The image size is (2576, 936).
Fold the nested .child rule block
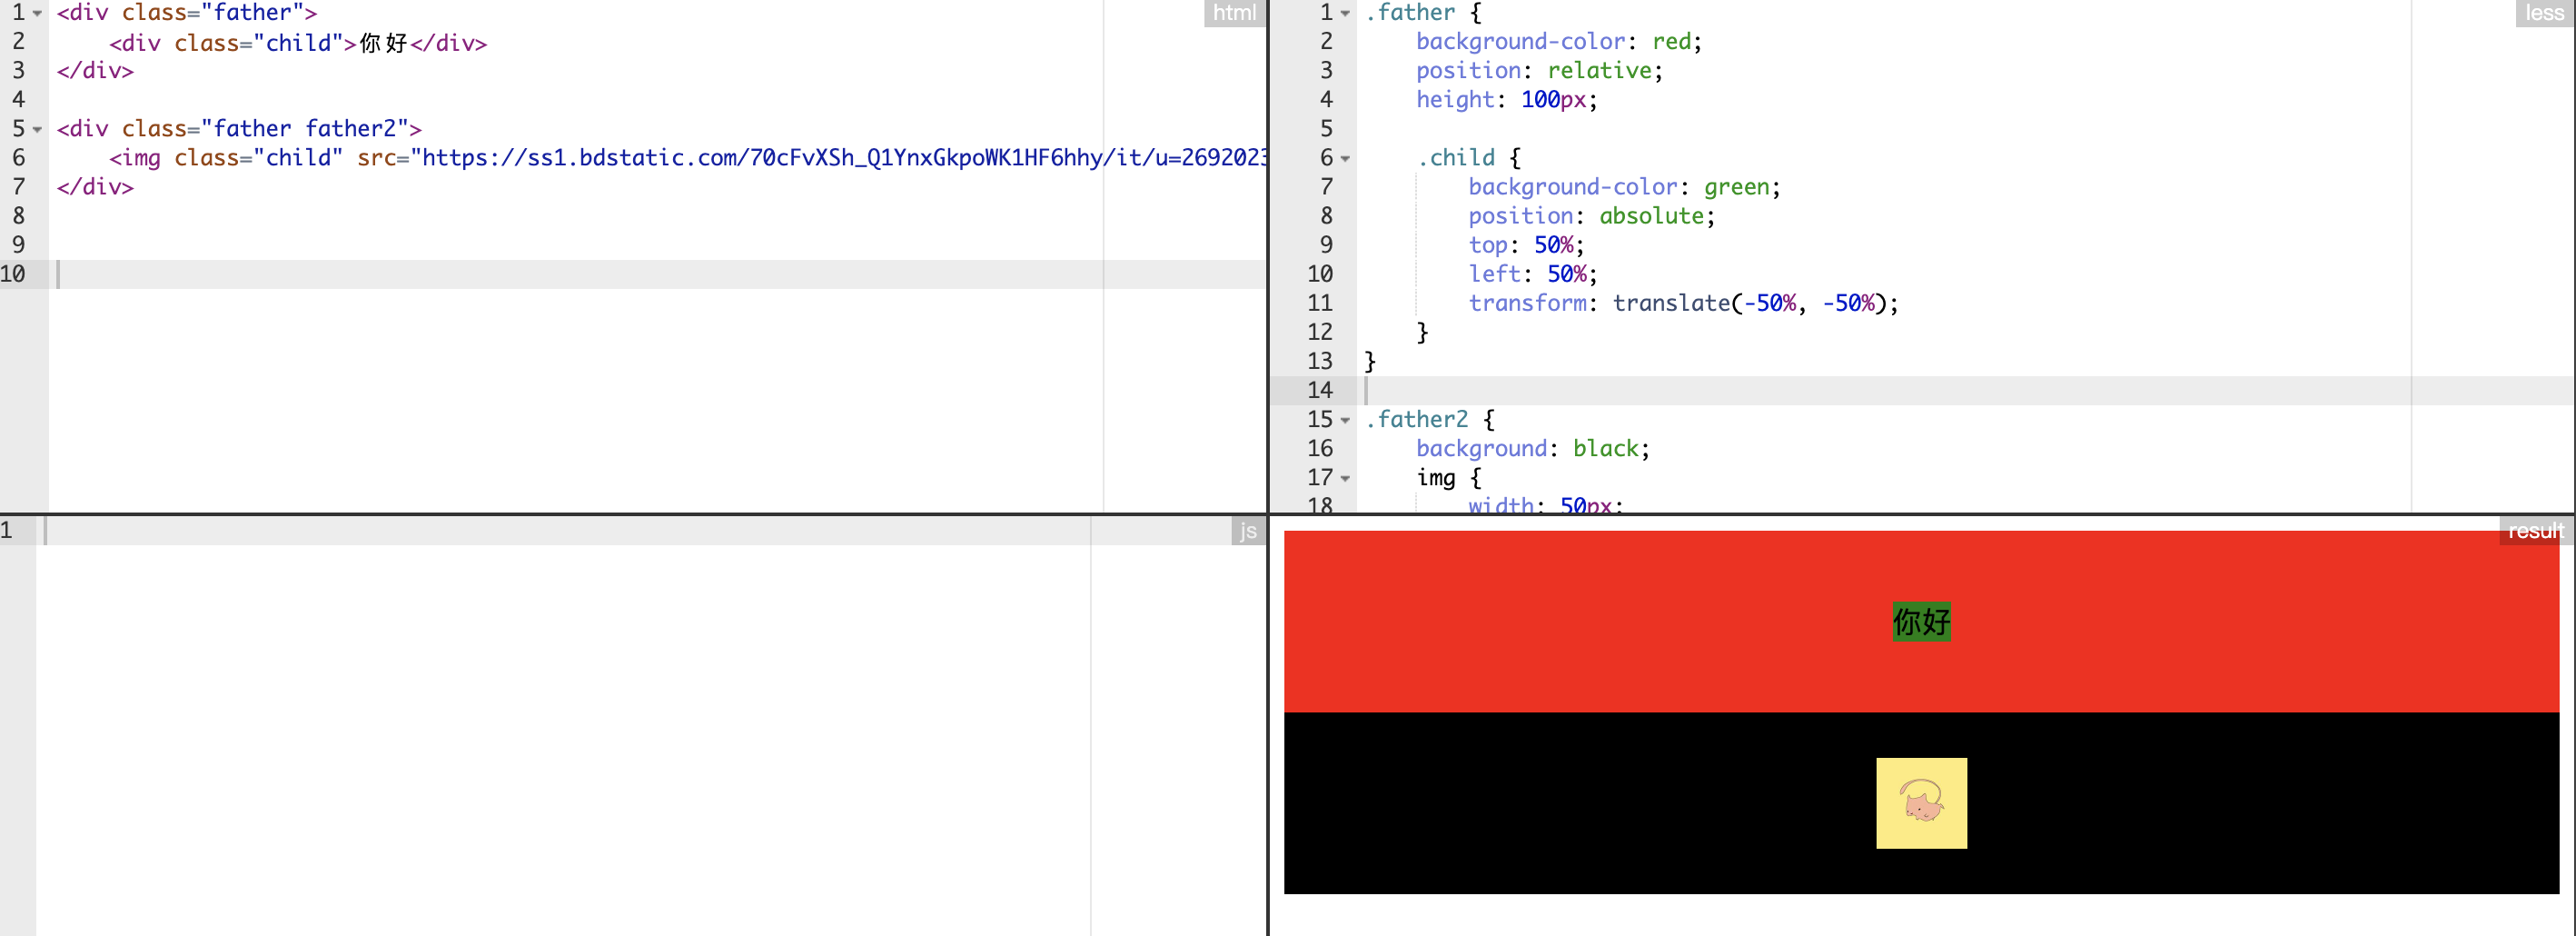coord(1345,159)
